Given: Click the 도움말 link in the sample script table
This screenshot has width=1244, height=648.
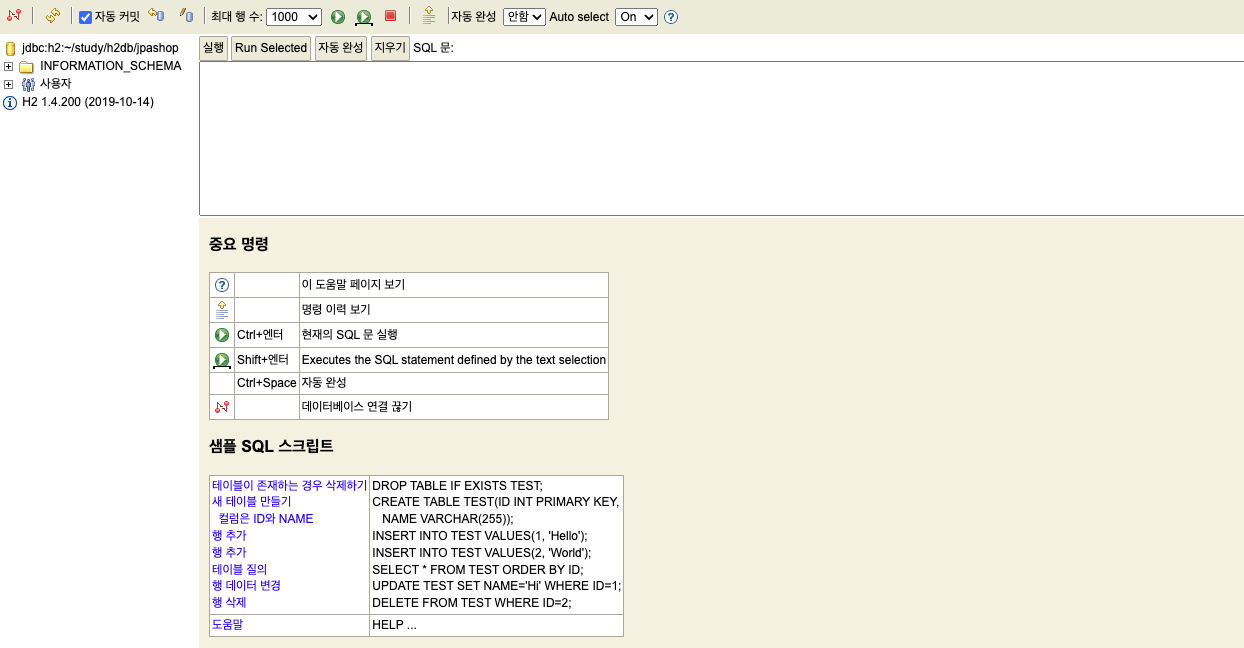Looking at the screenshot, I should pyautogui.click(x=227, y=625).
